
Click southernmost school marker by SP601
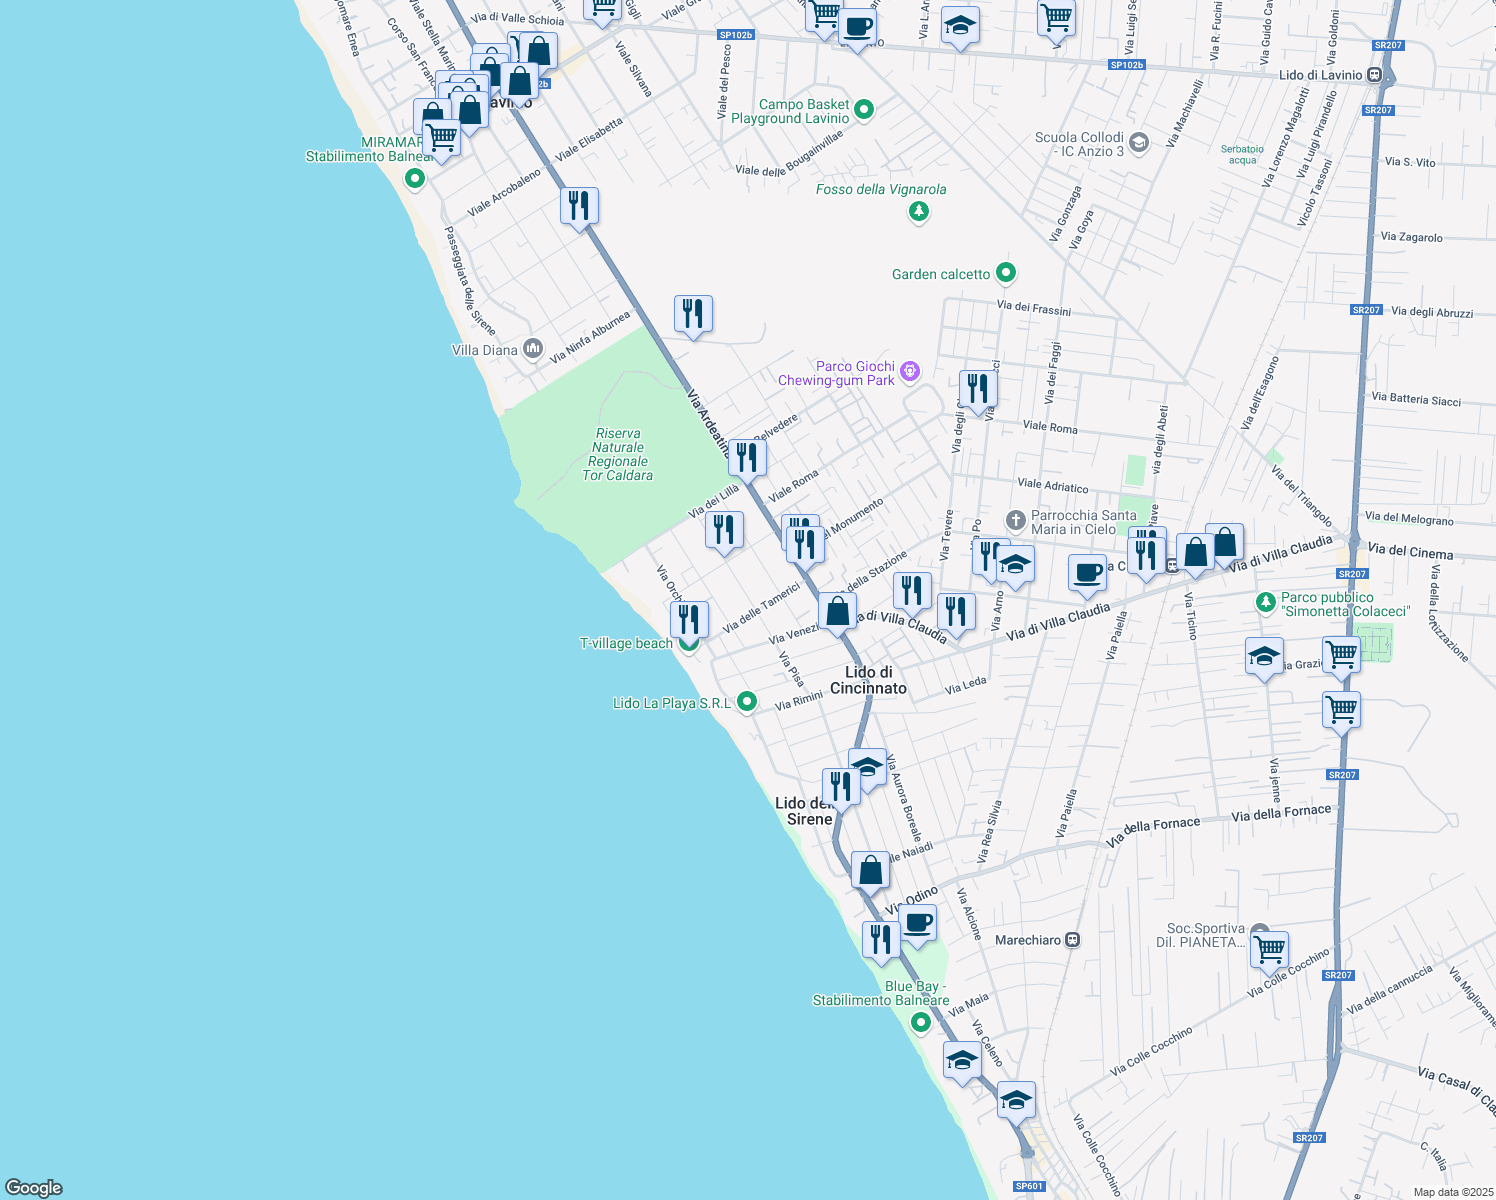coord(1015,1103)
